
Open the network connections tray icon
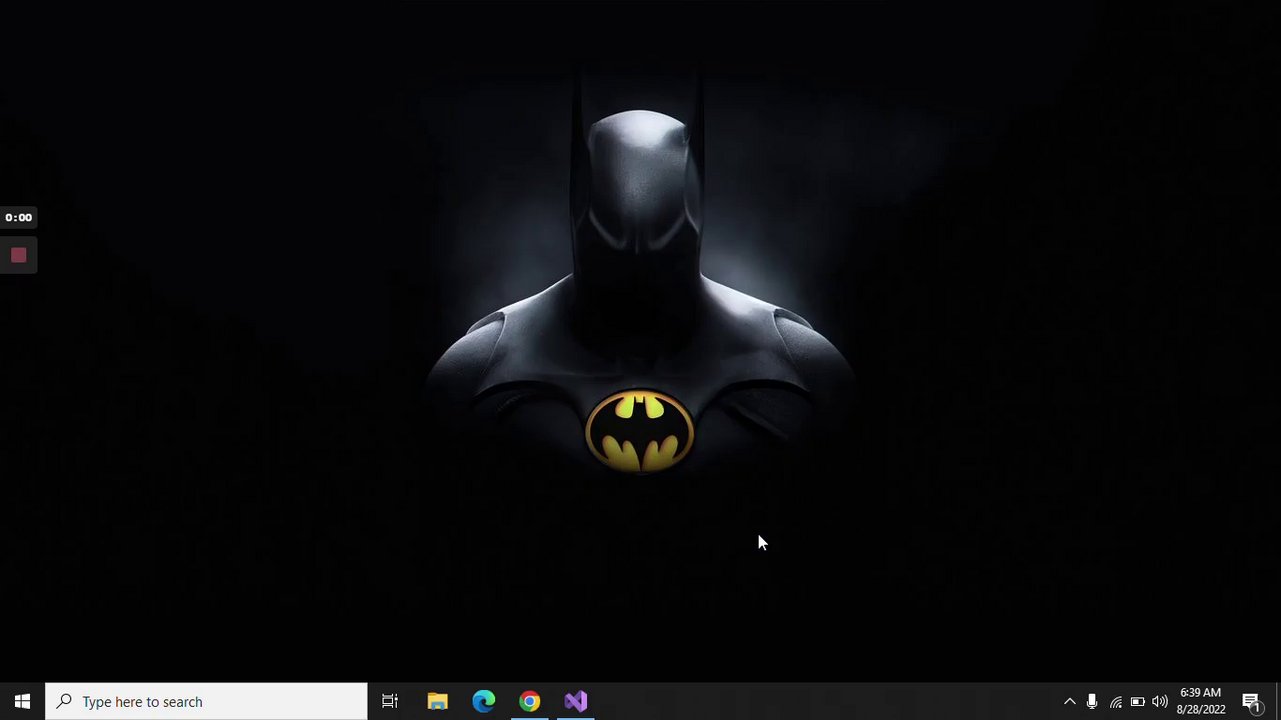click(1115, 702)
